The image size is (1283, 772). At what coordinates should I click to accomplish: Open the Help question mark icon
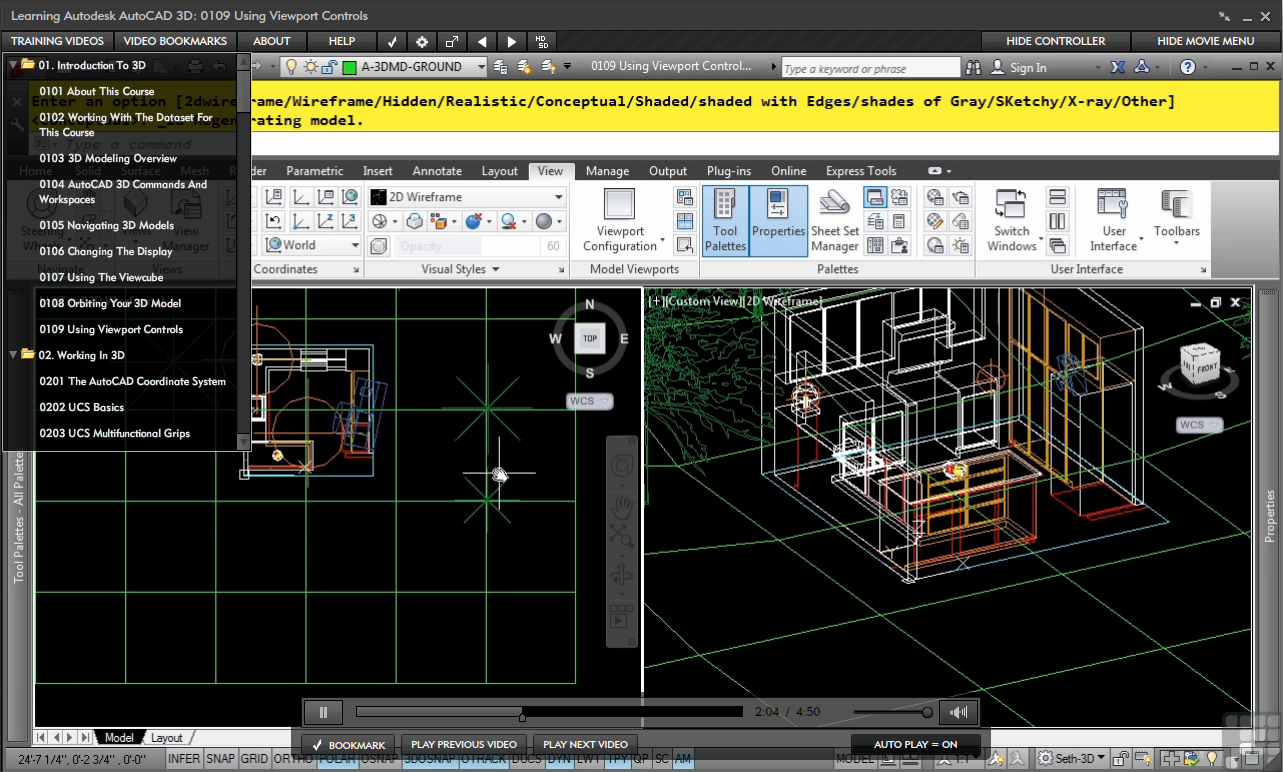coord(1188,67)
